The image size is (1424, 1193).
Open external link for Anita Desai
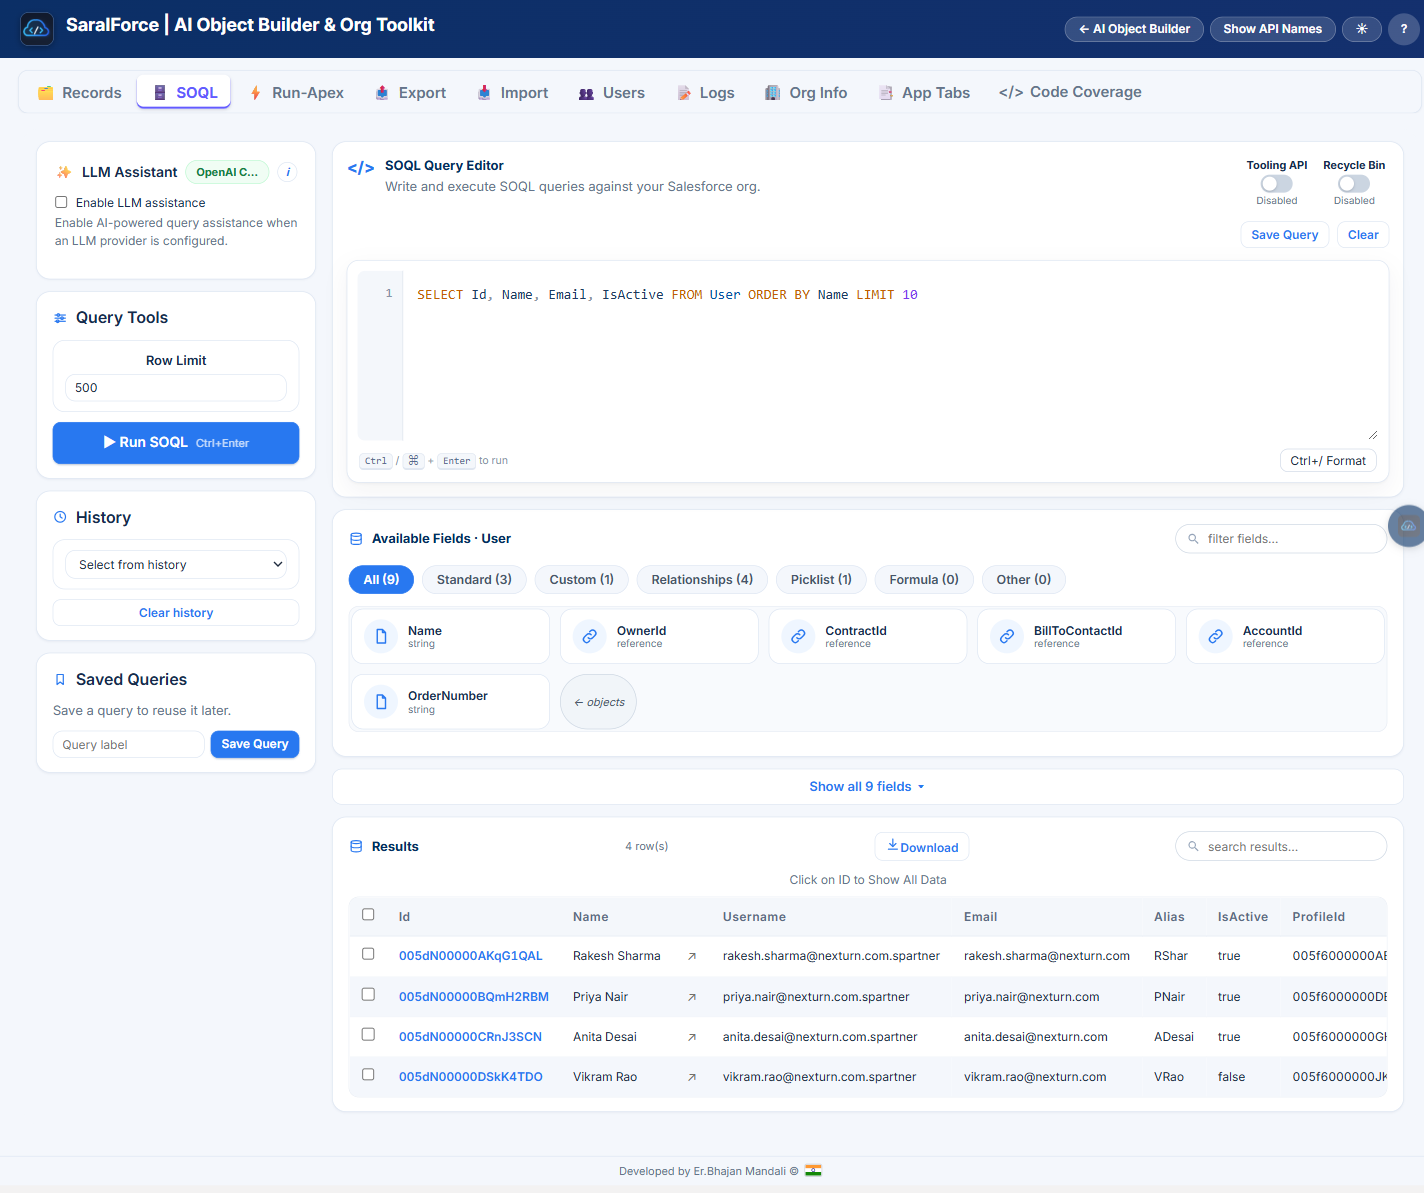[692, 1037]
